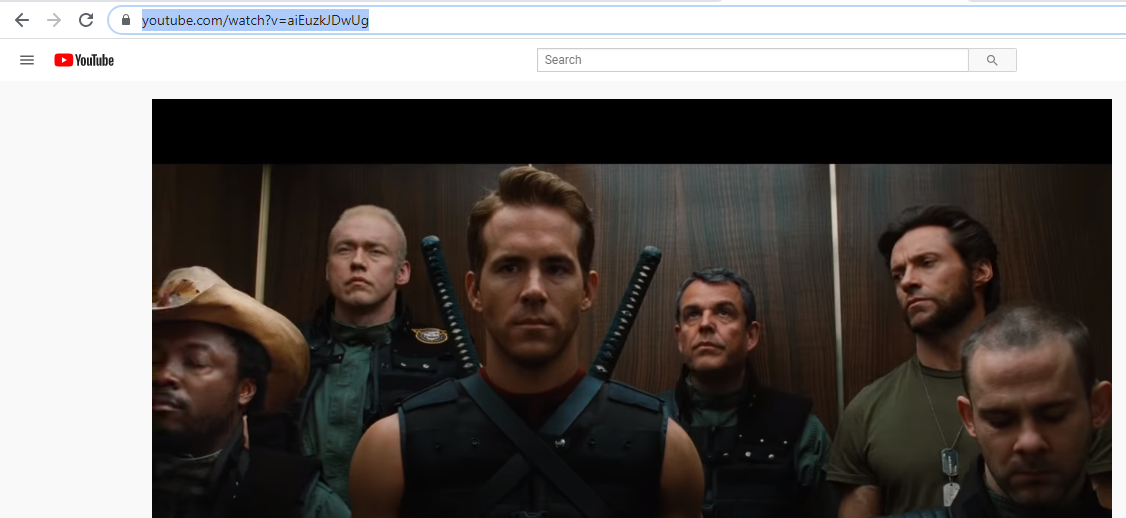Open the YouTube hamburger guide menu
1126x518 pixels.
click(x=27, y=60)
